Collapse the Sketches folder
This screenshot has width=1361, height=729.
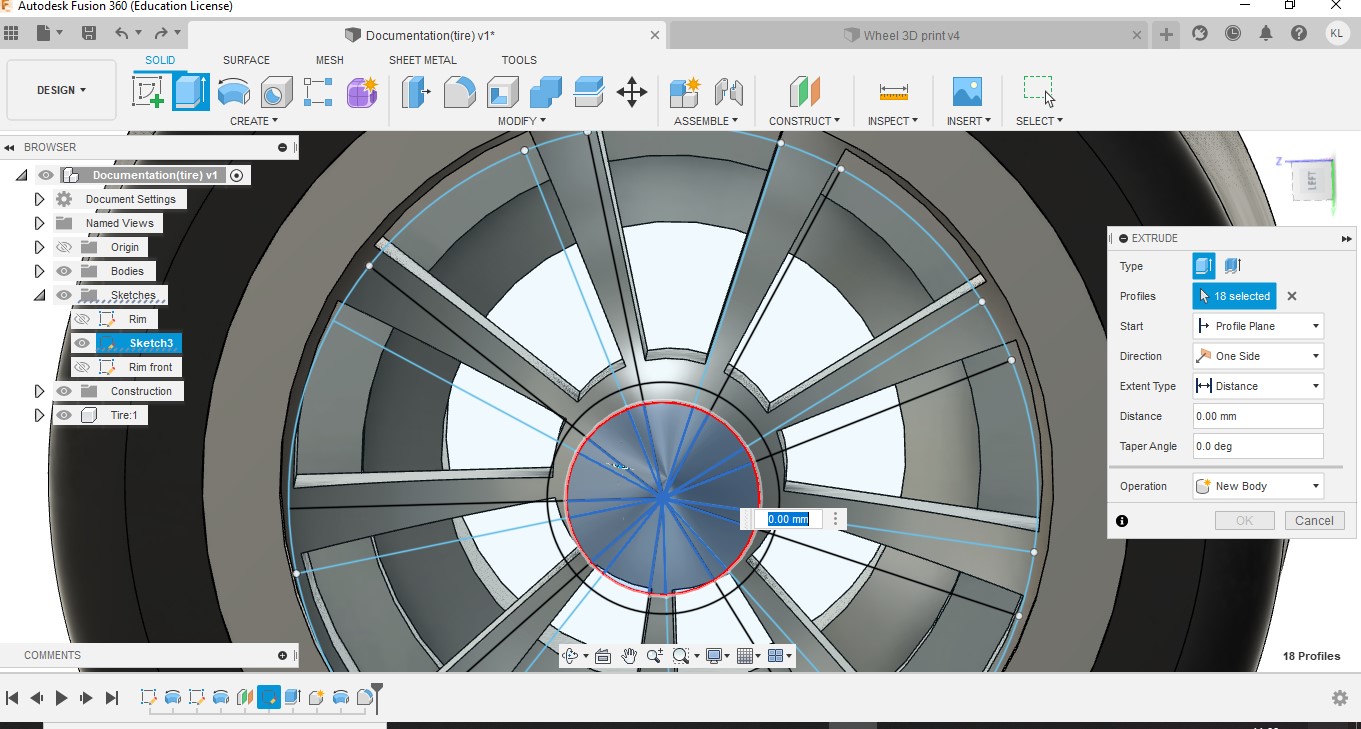click(x=39, y=295)
